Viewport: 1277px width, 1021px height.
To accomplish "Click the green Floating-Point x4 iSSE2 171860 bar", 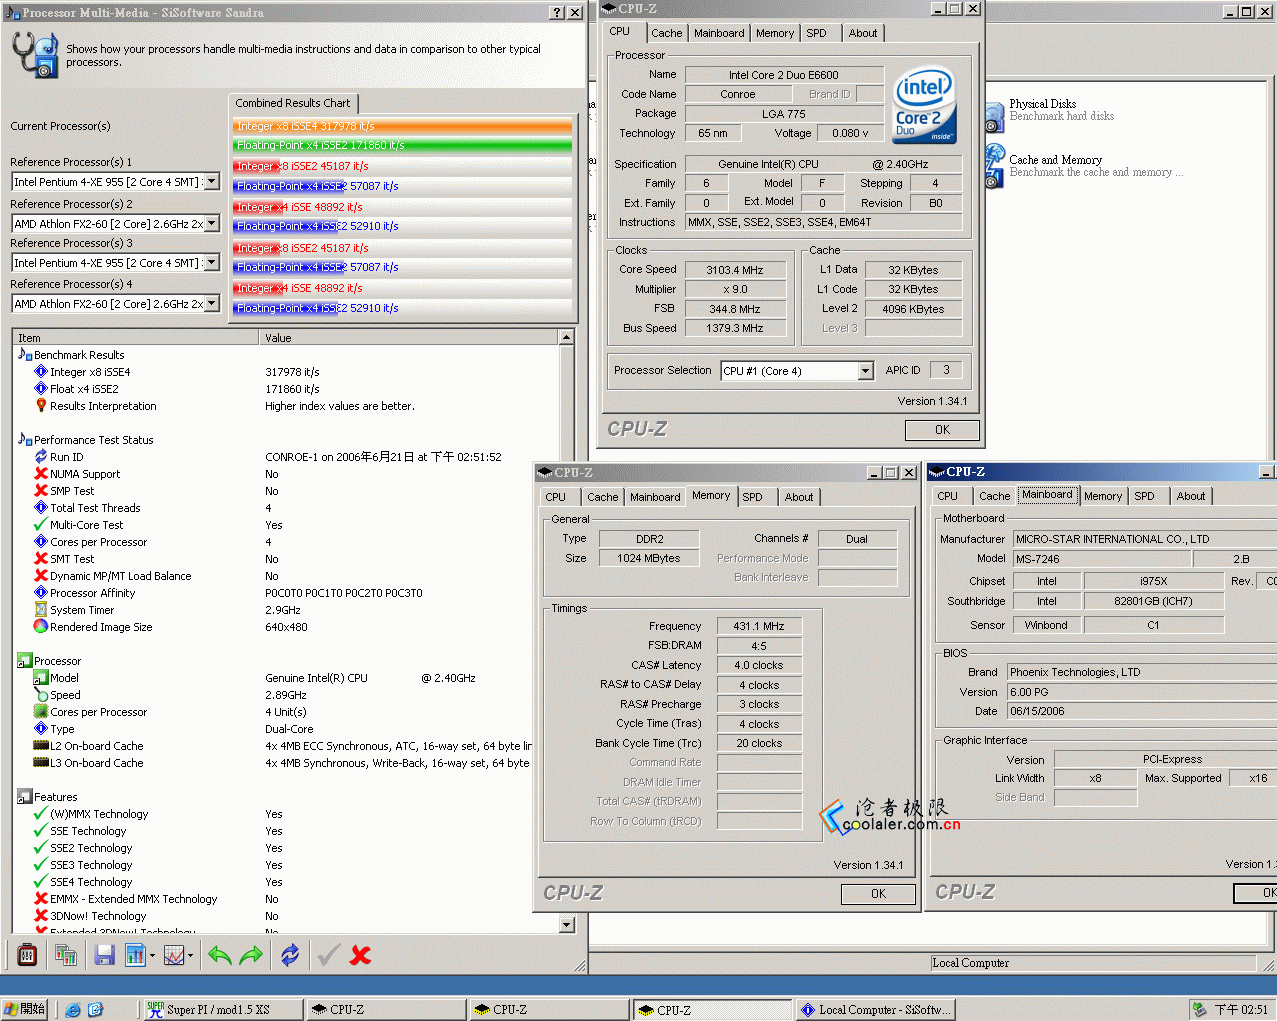I will point(403,145).
